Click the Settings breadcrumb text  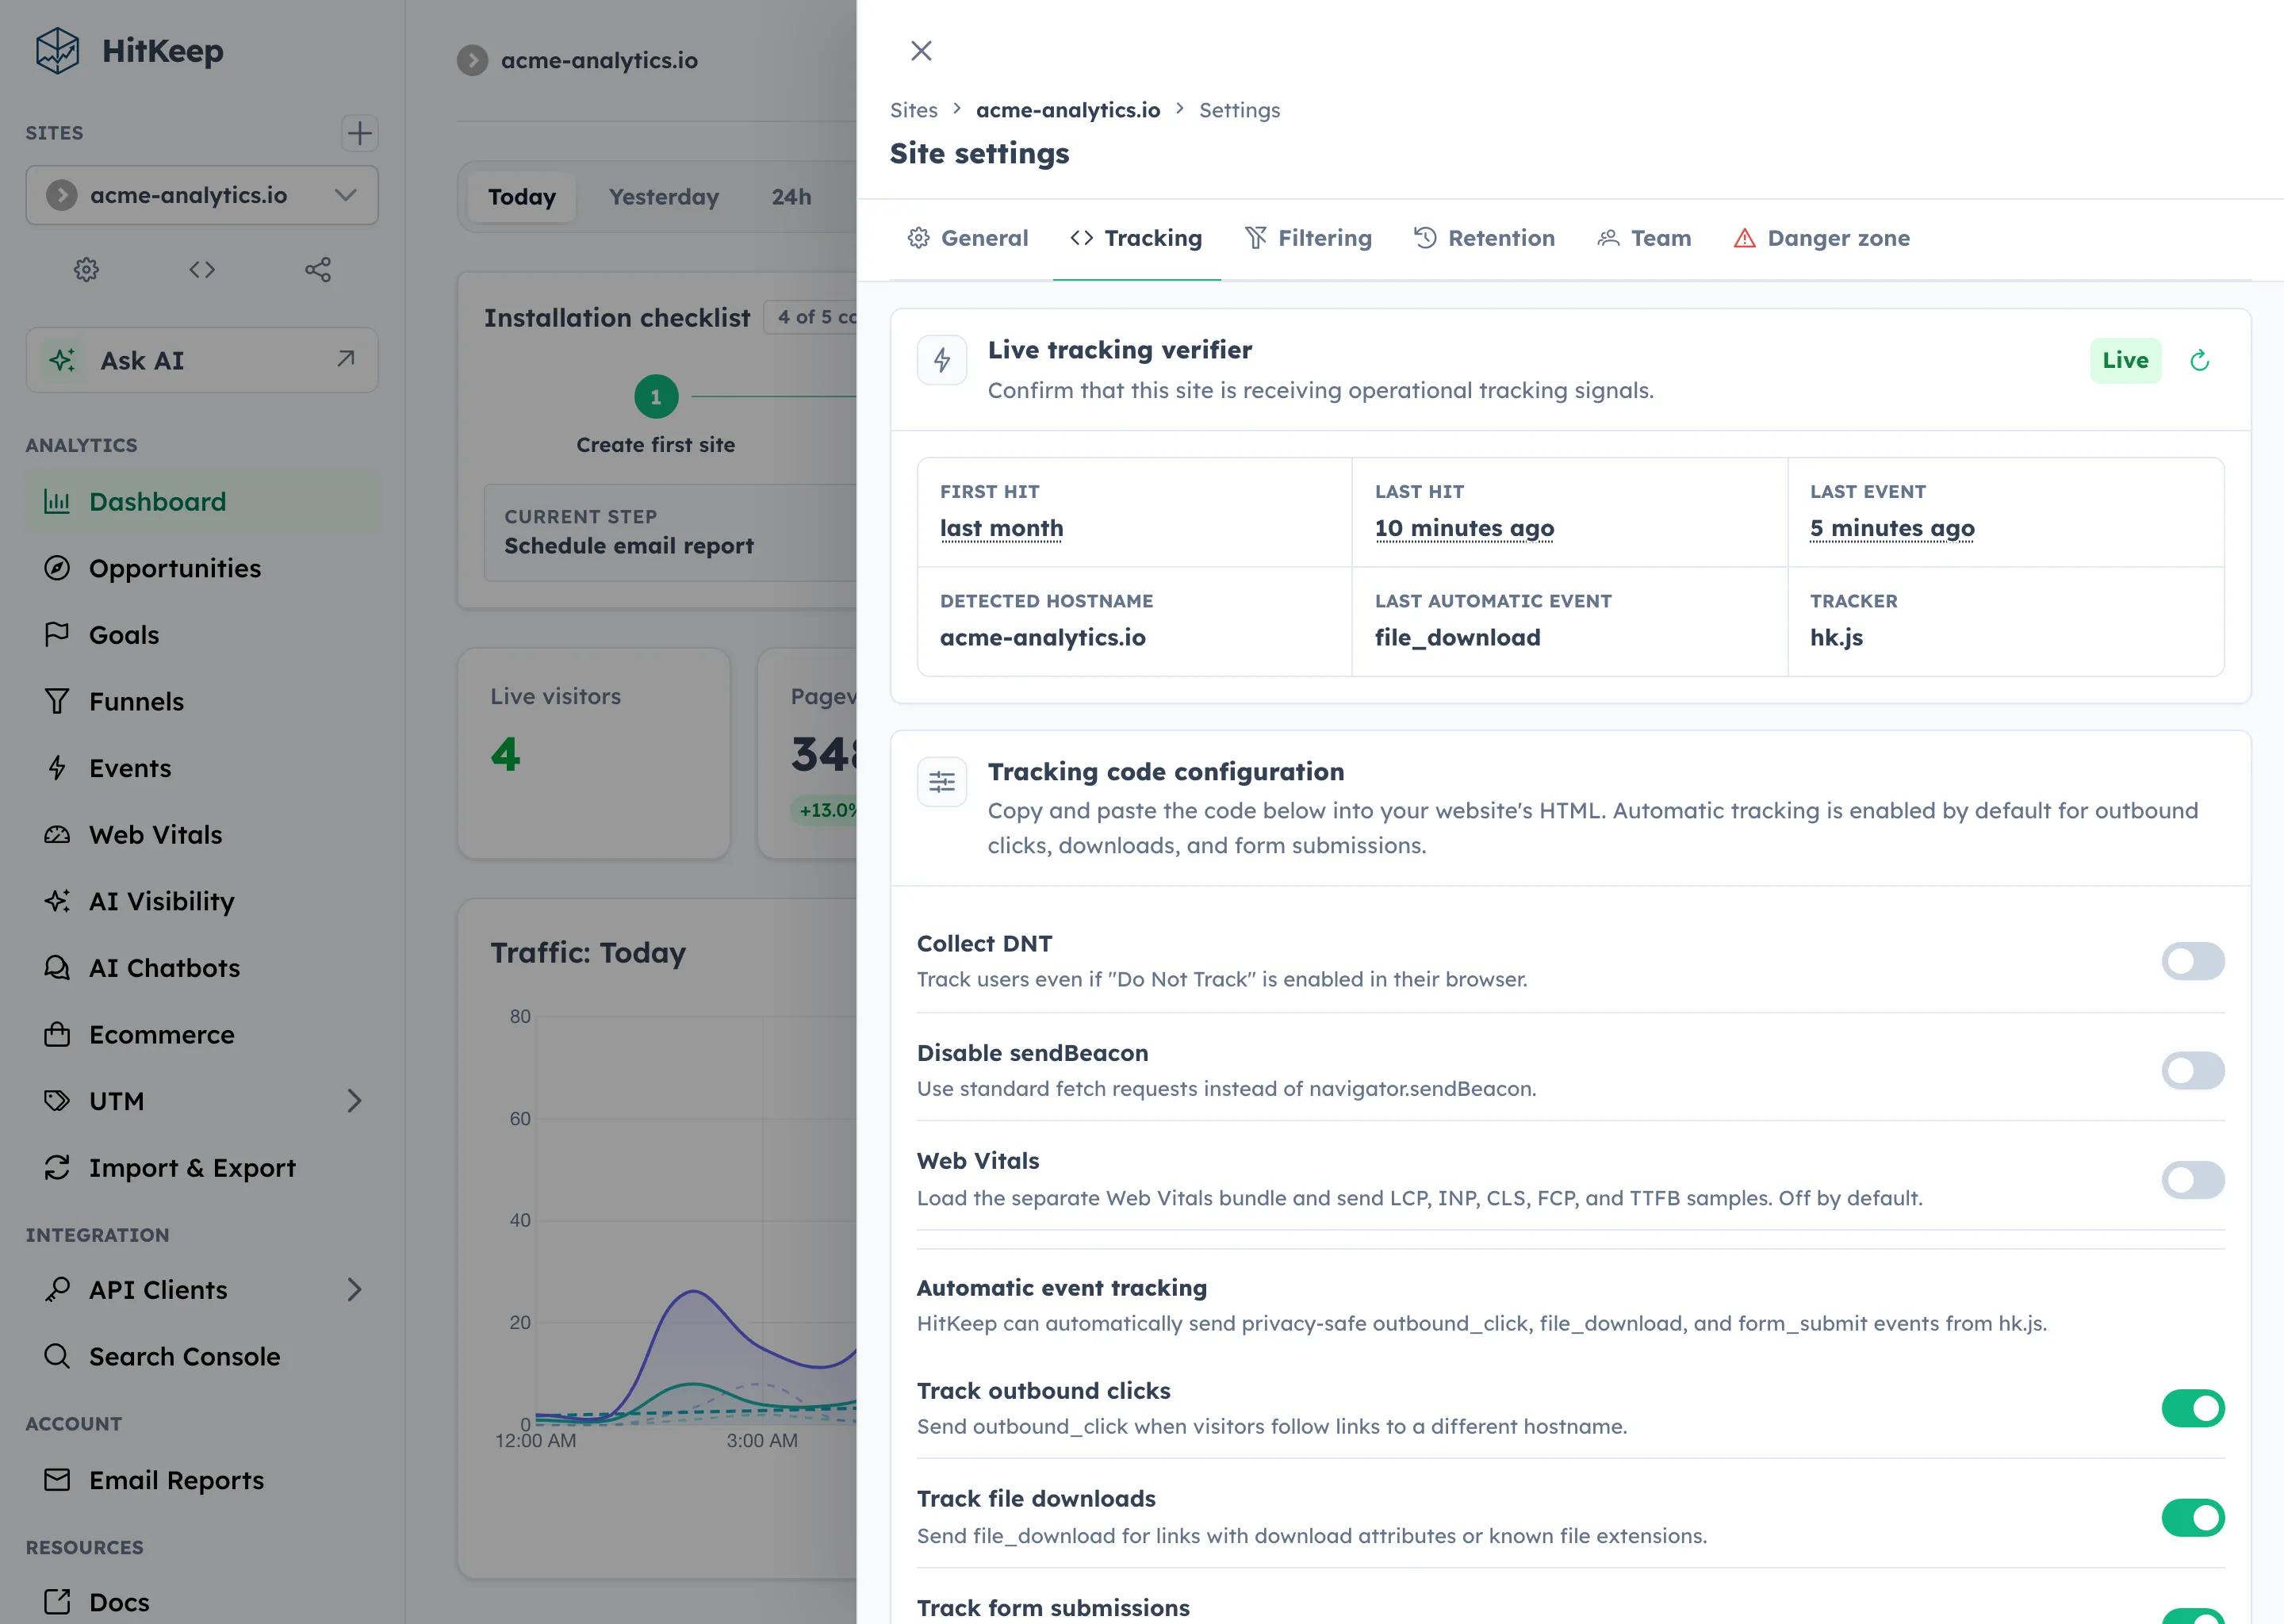coord(1239,110)
